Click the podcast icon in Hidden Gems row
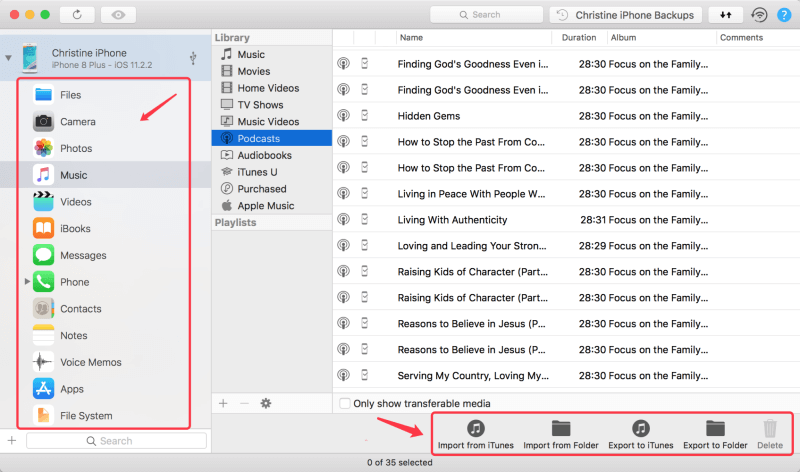This screenshot has width=800, height=472. pos(343,115)
